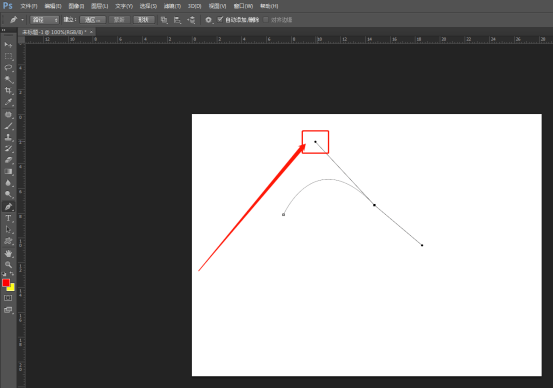Toggle the auto add/delete checkbox
Screen dimensions: 553x389
pos(220,19)
